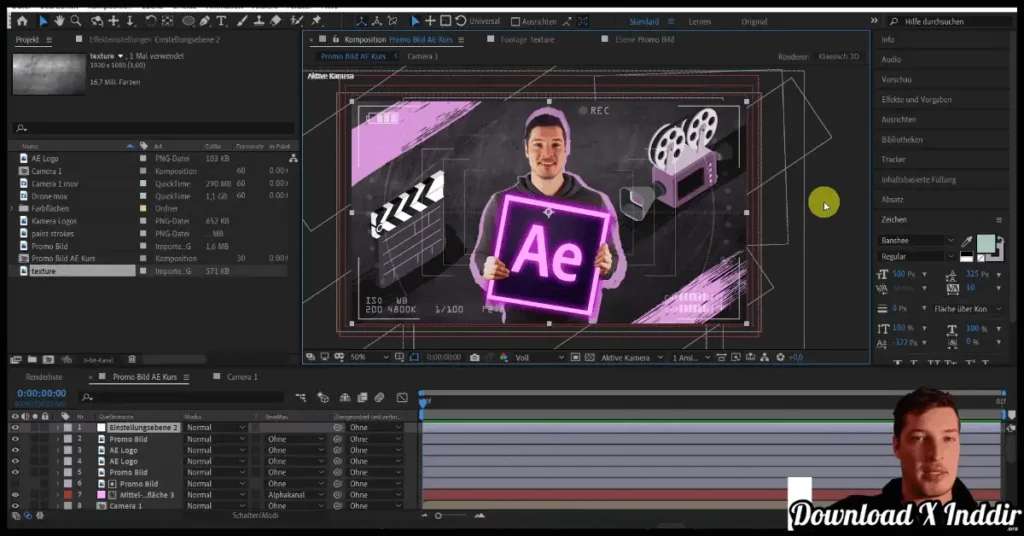Viewport: 1024px width, 536px height.
Task: Switch to the Renderliste tab
Action: (44, 377)
